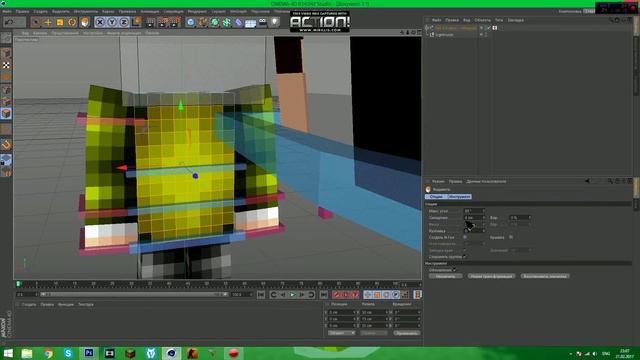Open the size mode dropdown in coordinates
640x360 pixels.
373,333
